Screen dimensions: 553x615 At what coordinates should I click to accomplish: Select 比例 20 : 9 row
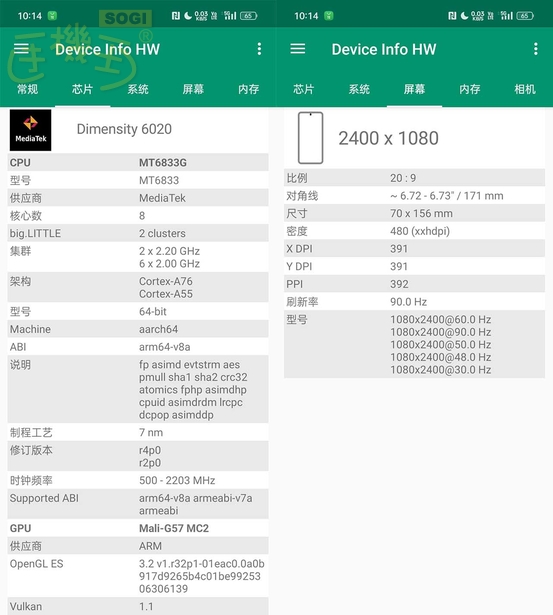click(415, 178)
